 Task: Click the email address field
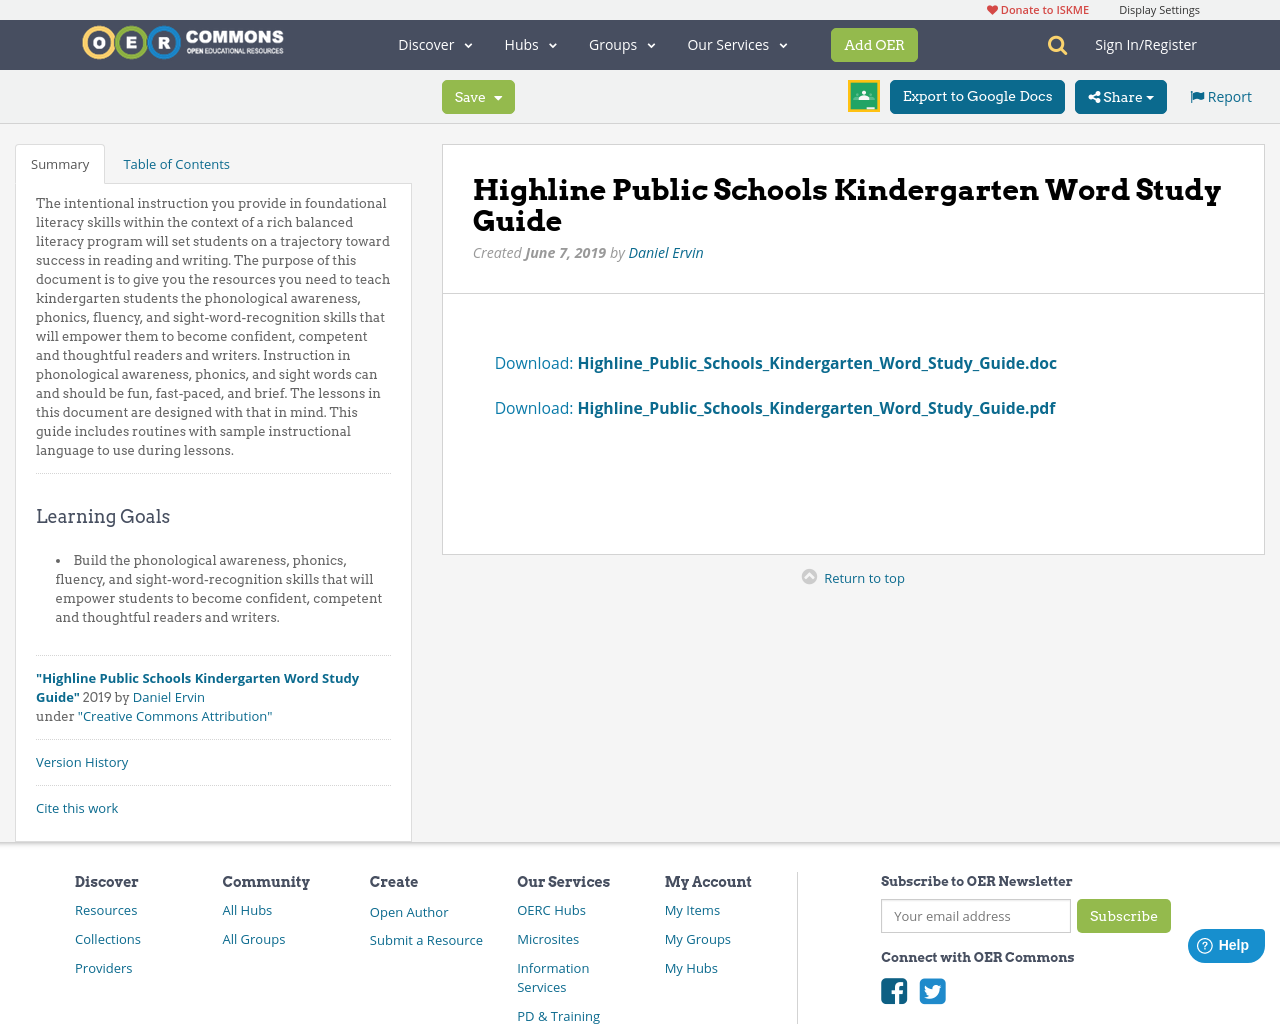click(x=975, y=915)
